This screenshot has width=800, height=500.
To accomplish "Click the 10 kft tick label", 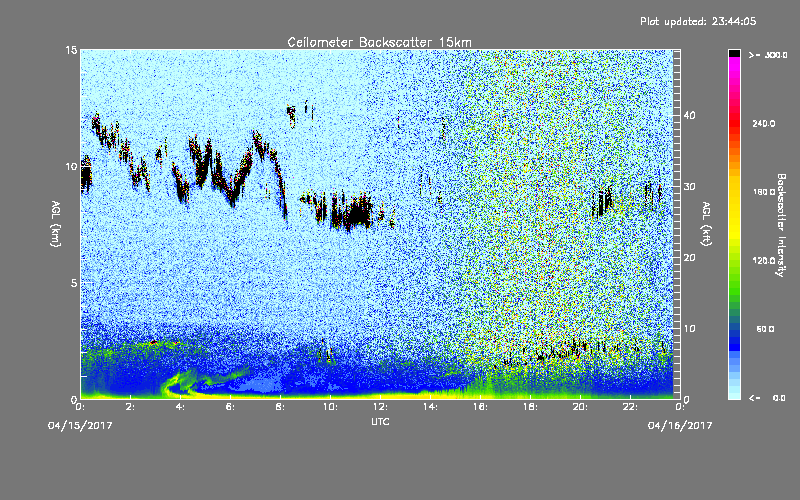I will tap(689, 329).
